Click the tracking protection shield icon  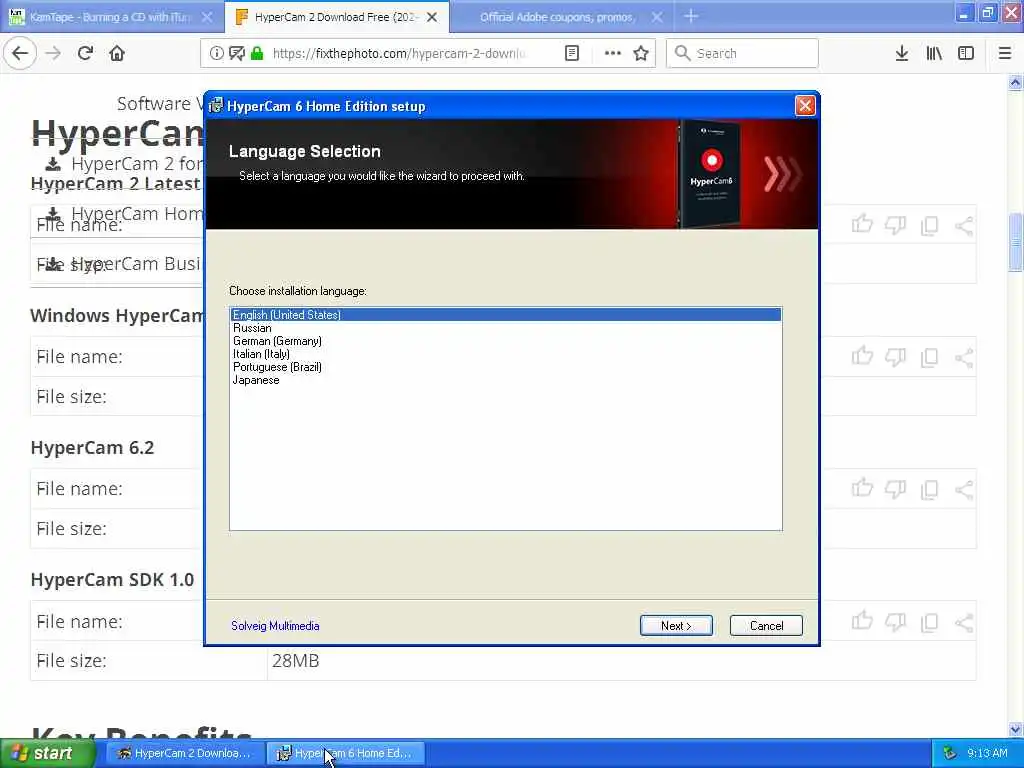pyautogui.click(x=236, y=54)
